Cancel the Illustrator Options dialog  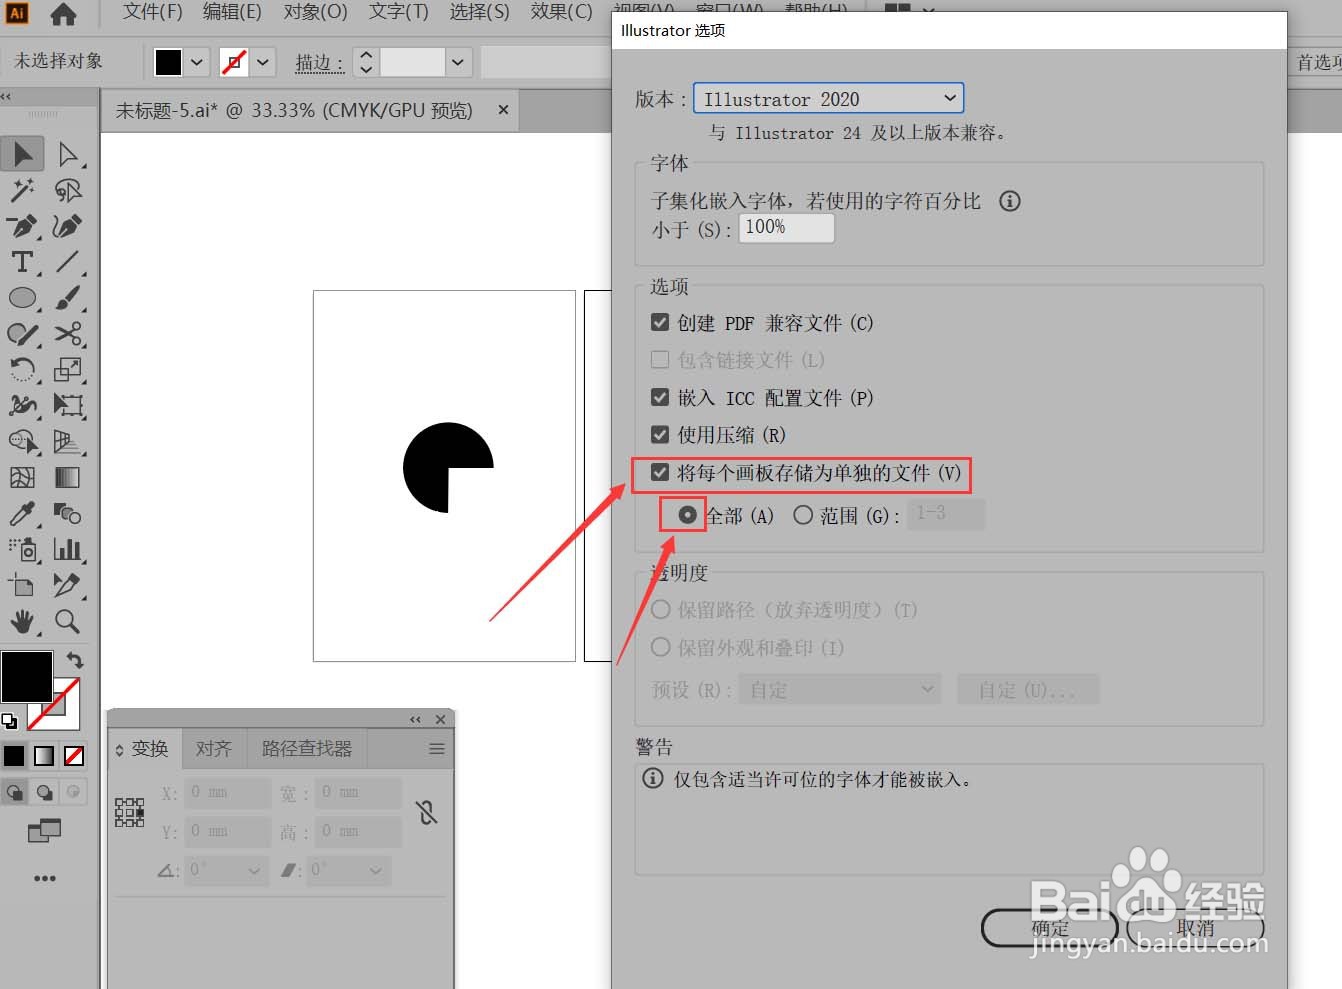[x=1195, y=928]
